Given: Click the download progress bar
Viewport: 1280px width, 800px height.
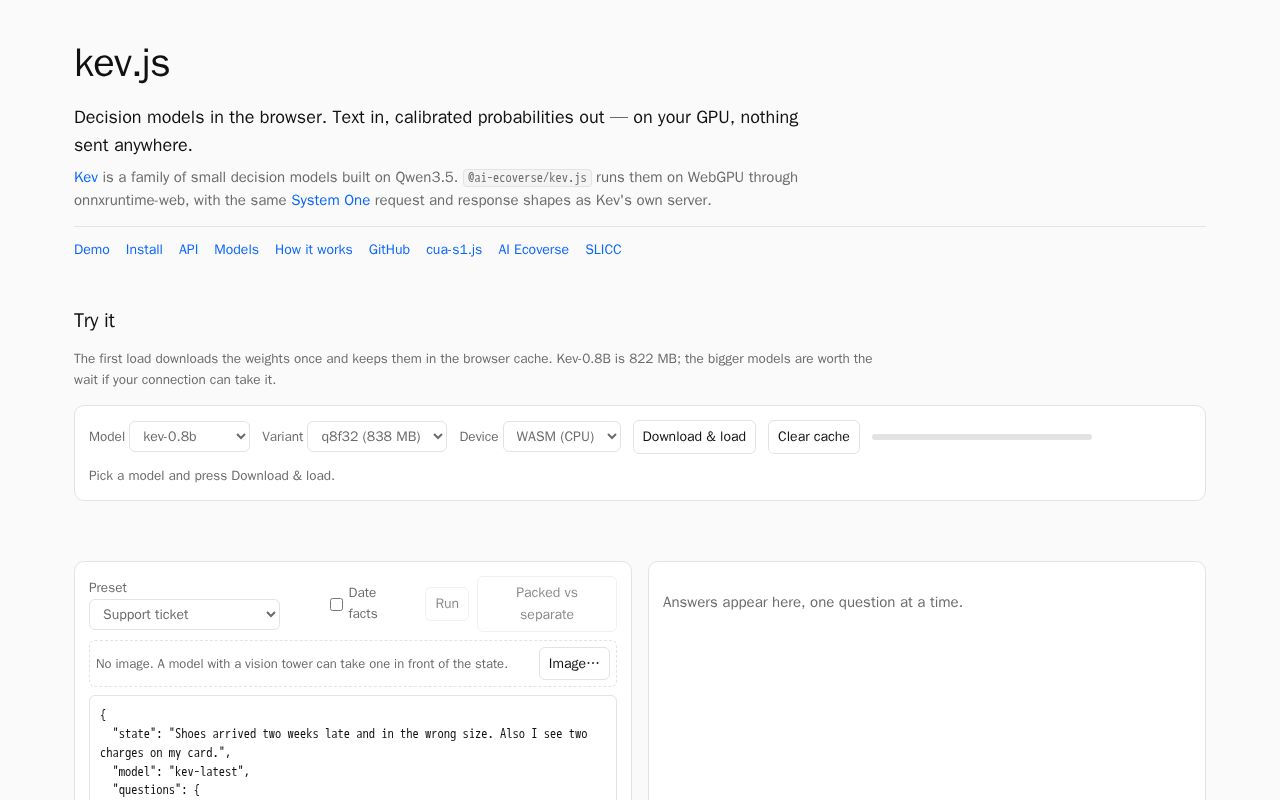Looking at the screenshot, I should click(982, 437).
